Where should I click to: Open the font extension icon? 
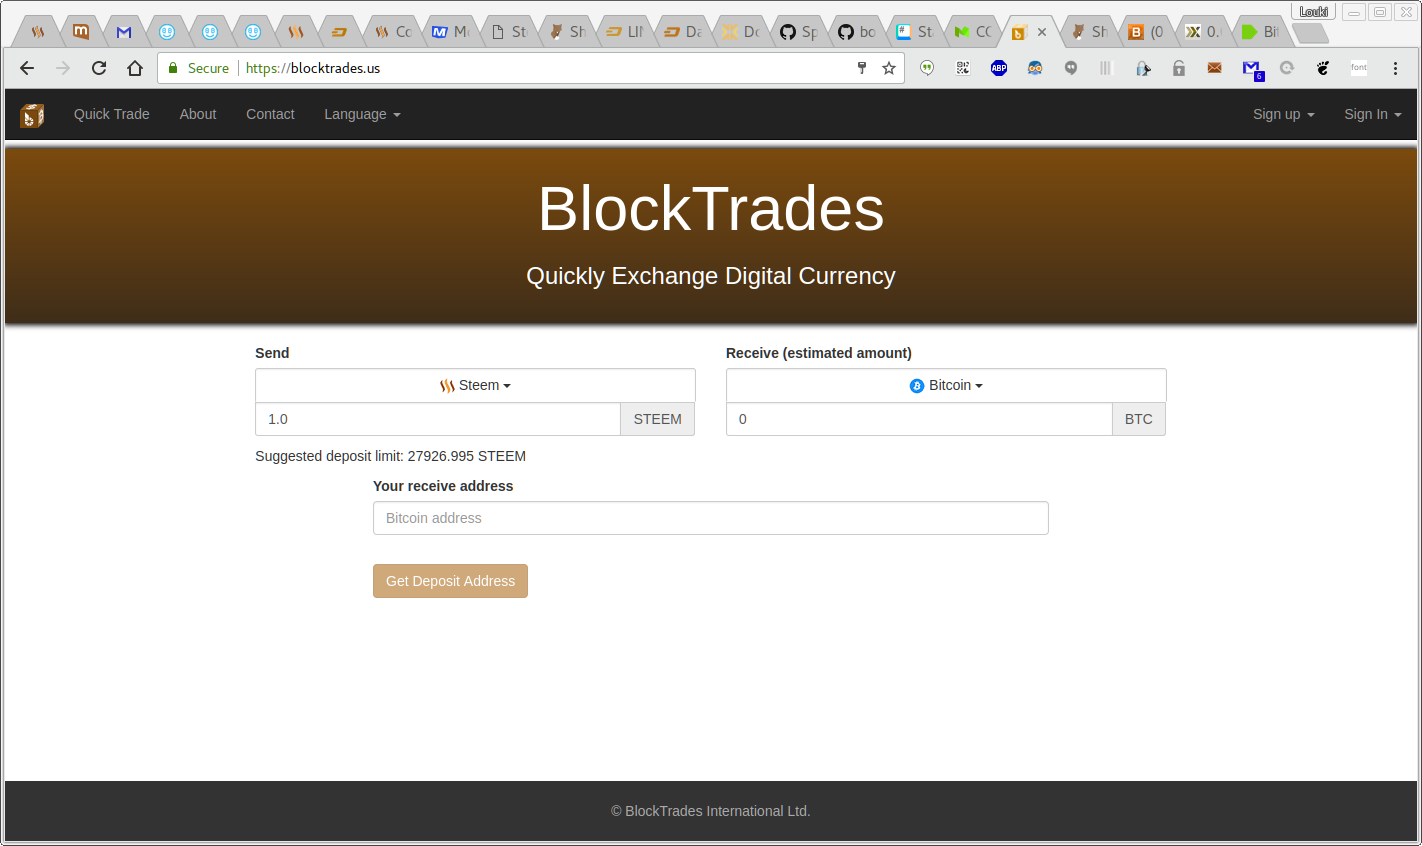1359,68
